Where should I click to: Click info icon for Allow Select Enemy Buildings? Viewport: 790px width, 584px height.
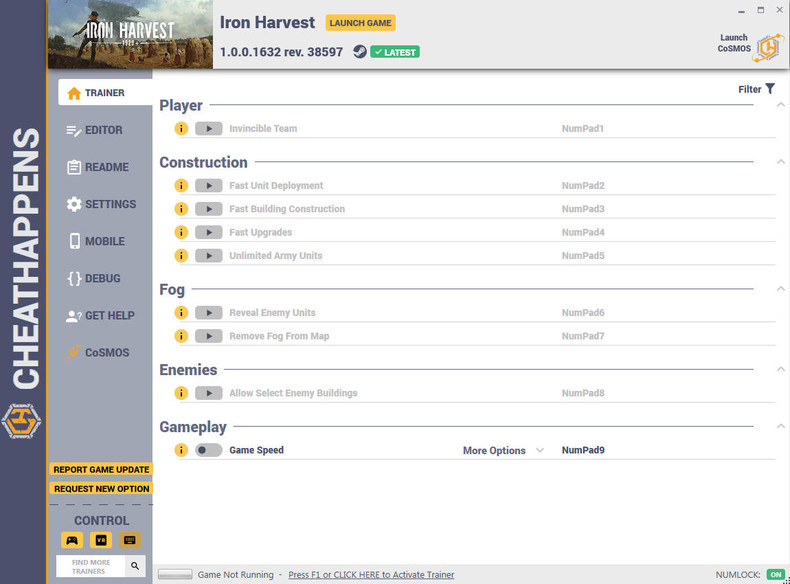pyautogui.click(x=181, y=393)
